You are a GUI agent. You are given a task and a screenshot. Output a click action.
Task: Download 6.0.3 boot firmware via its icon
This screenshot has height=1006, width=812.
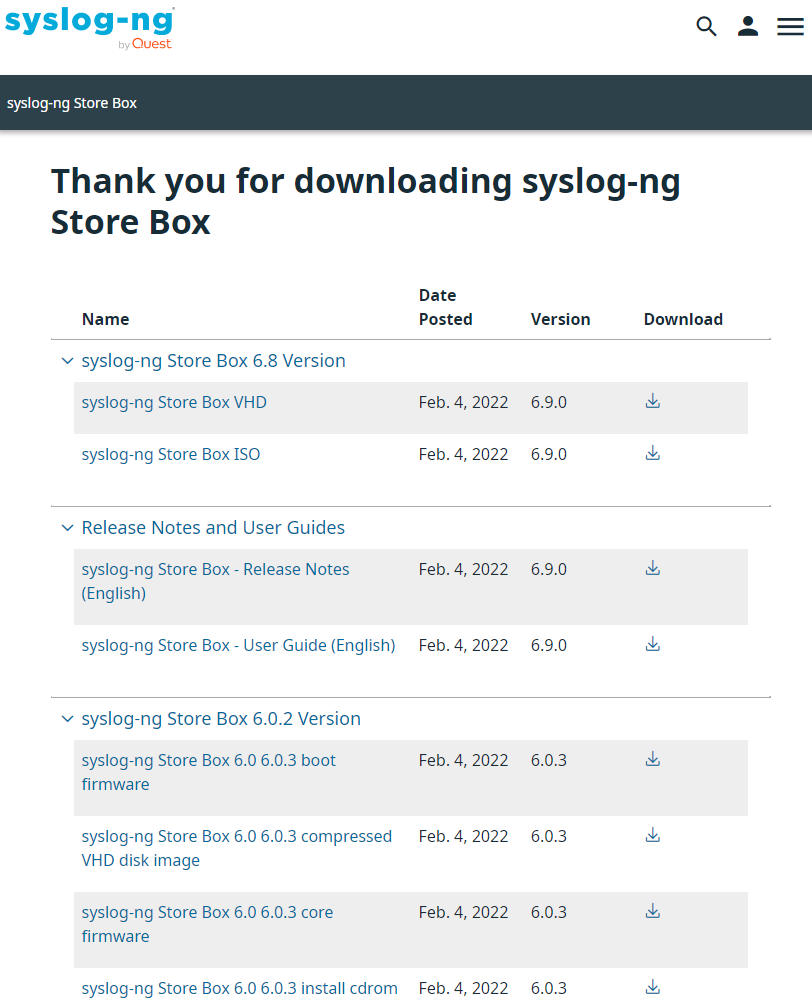coord(653,760)
